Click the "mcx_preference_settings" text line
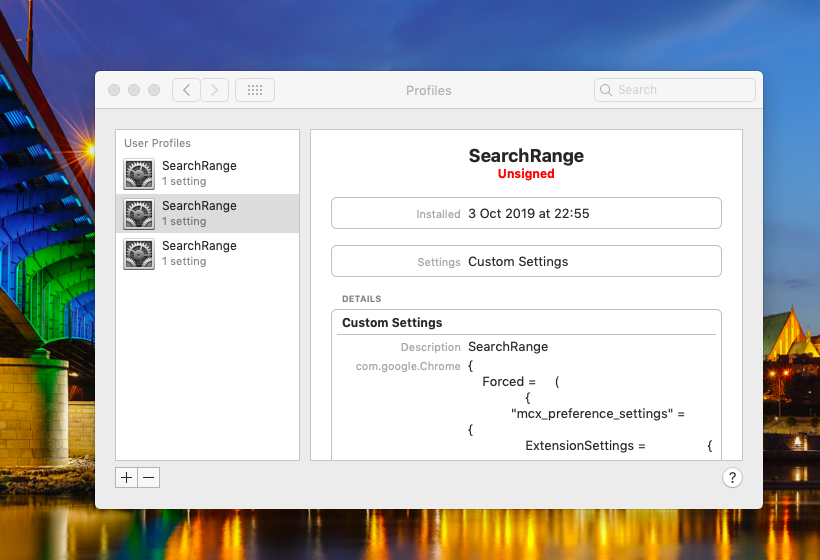Screen dimensions: 820x560 (x=598, y=414)
